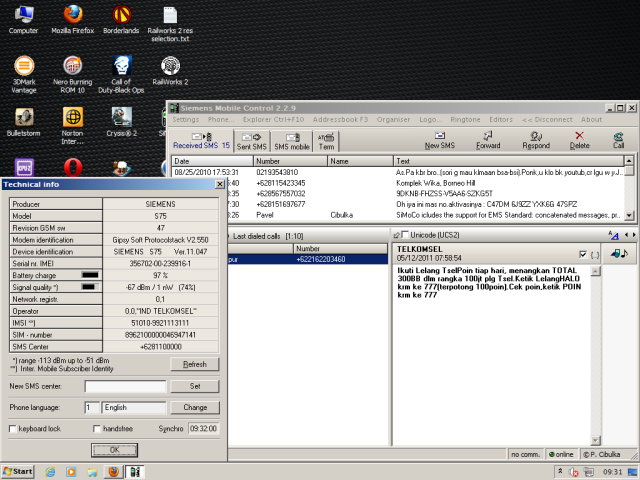Click SMS list scrollbar down arrow
Image resolution: width=640 pixels, height=480 pixels.
pyautogui.click(x=629, y=215)
